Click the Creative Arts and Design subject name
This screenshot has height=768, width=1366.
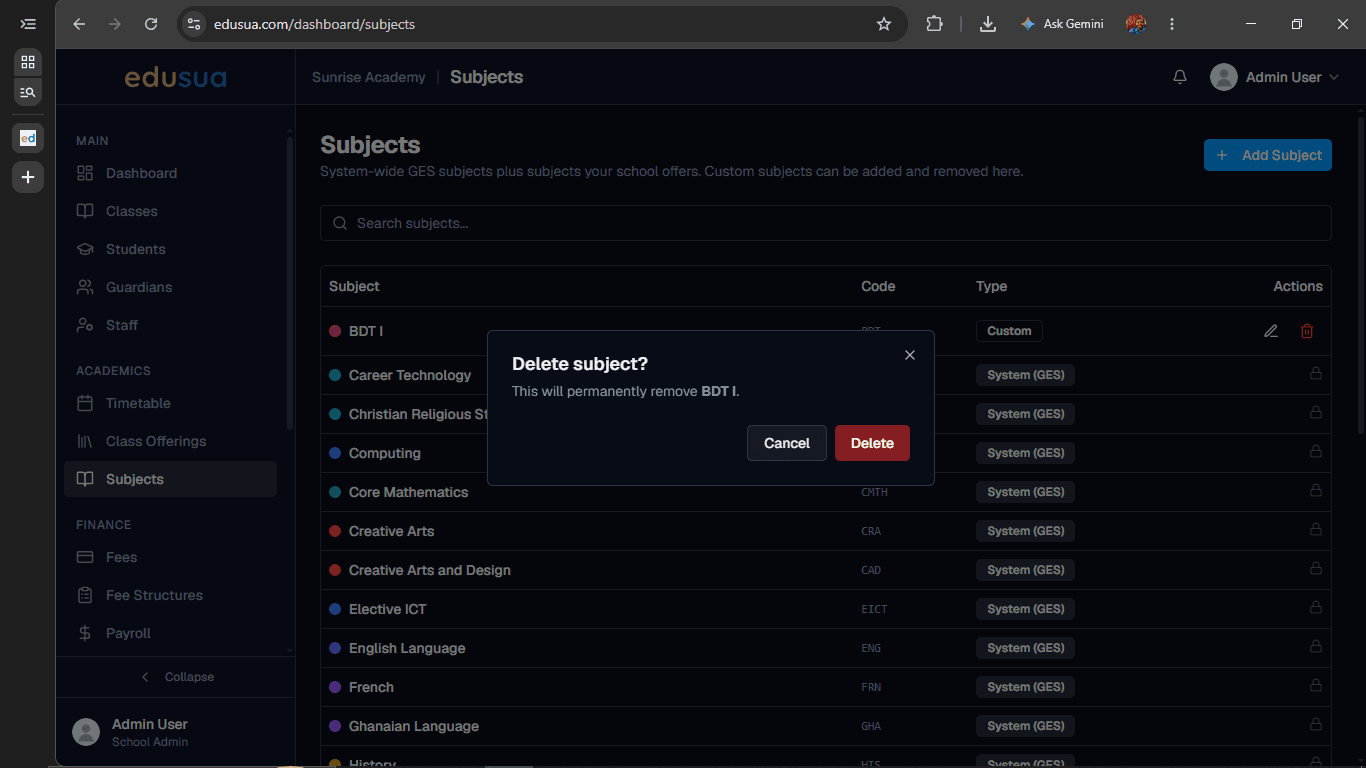(x=430, y=570)
